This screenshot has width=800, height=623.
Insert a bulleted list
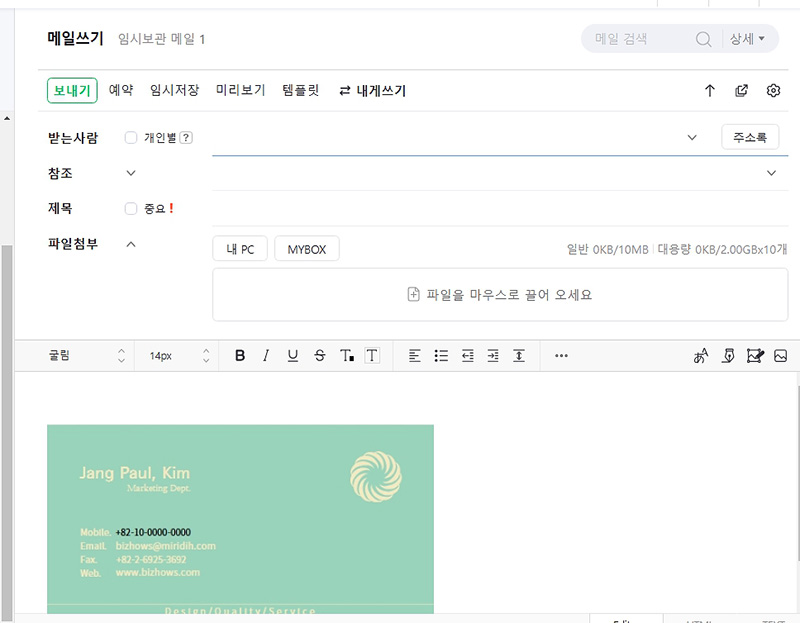pyautogui.click(x=441, y=355)
